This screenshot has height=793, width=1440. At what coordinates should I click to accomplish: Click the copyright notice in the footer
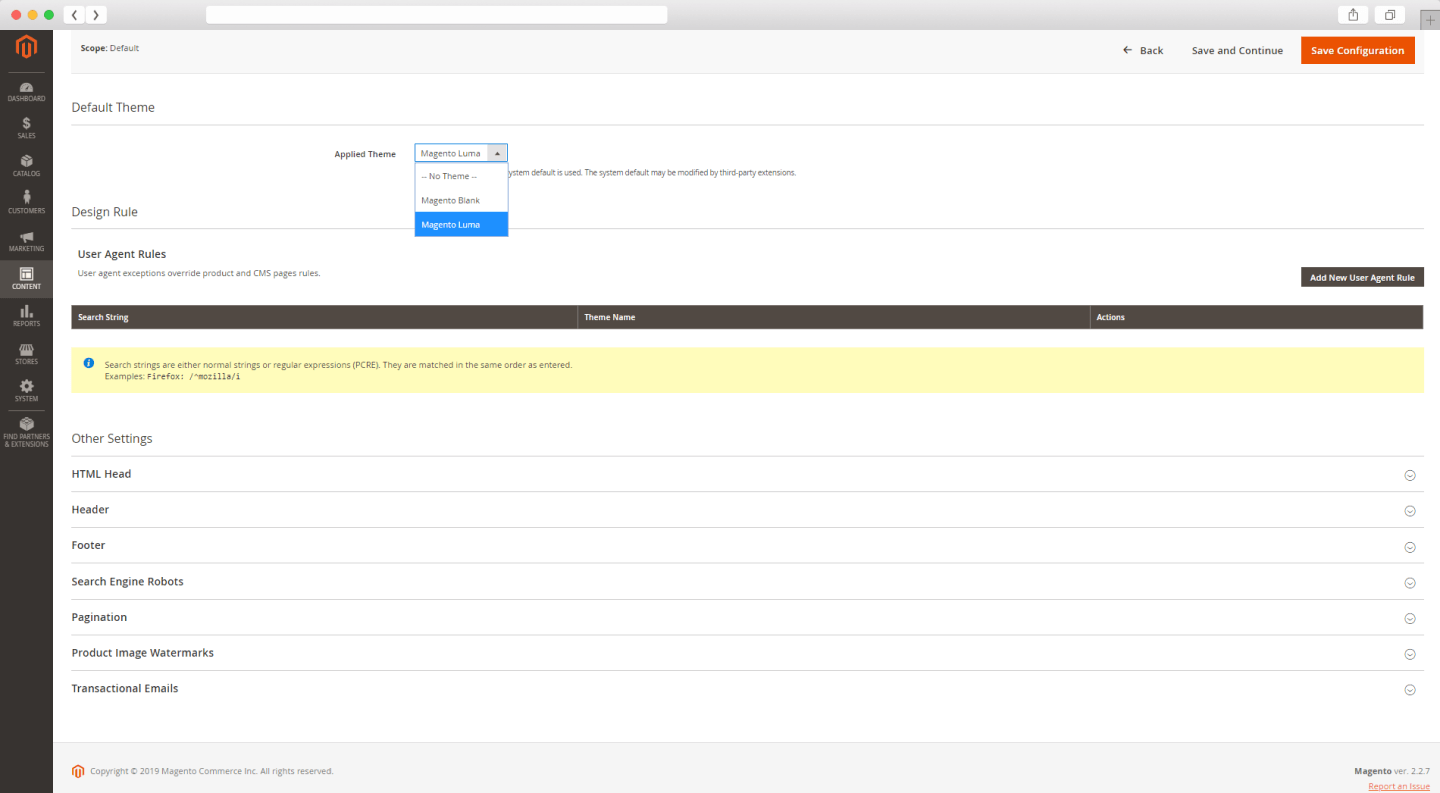pos(212,771)
